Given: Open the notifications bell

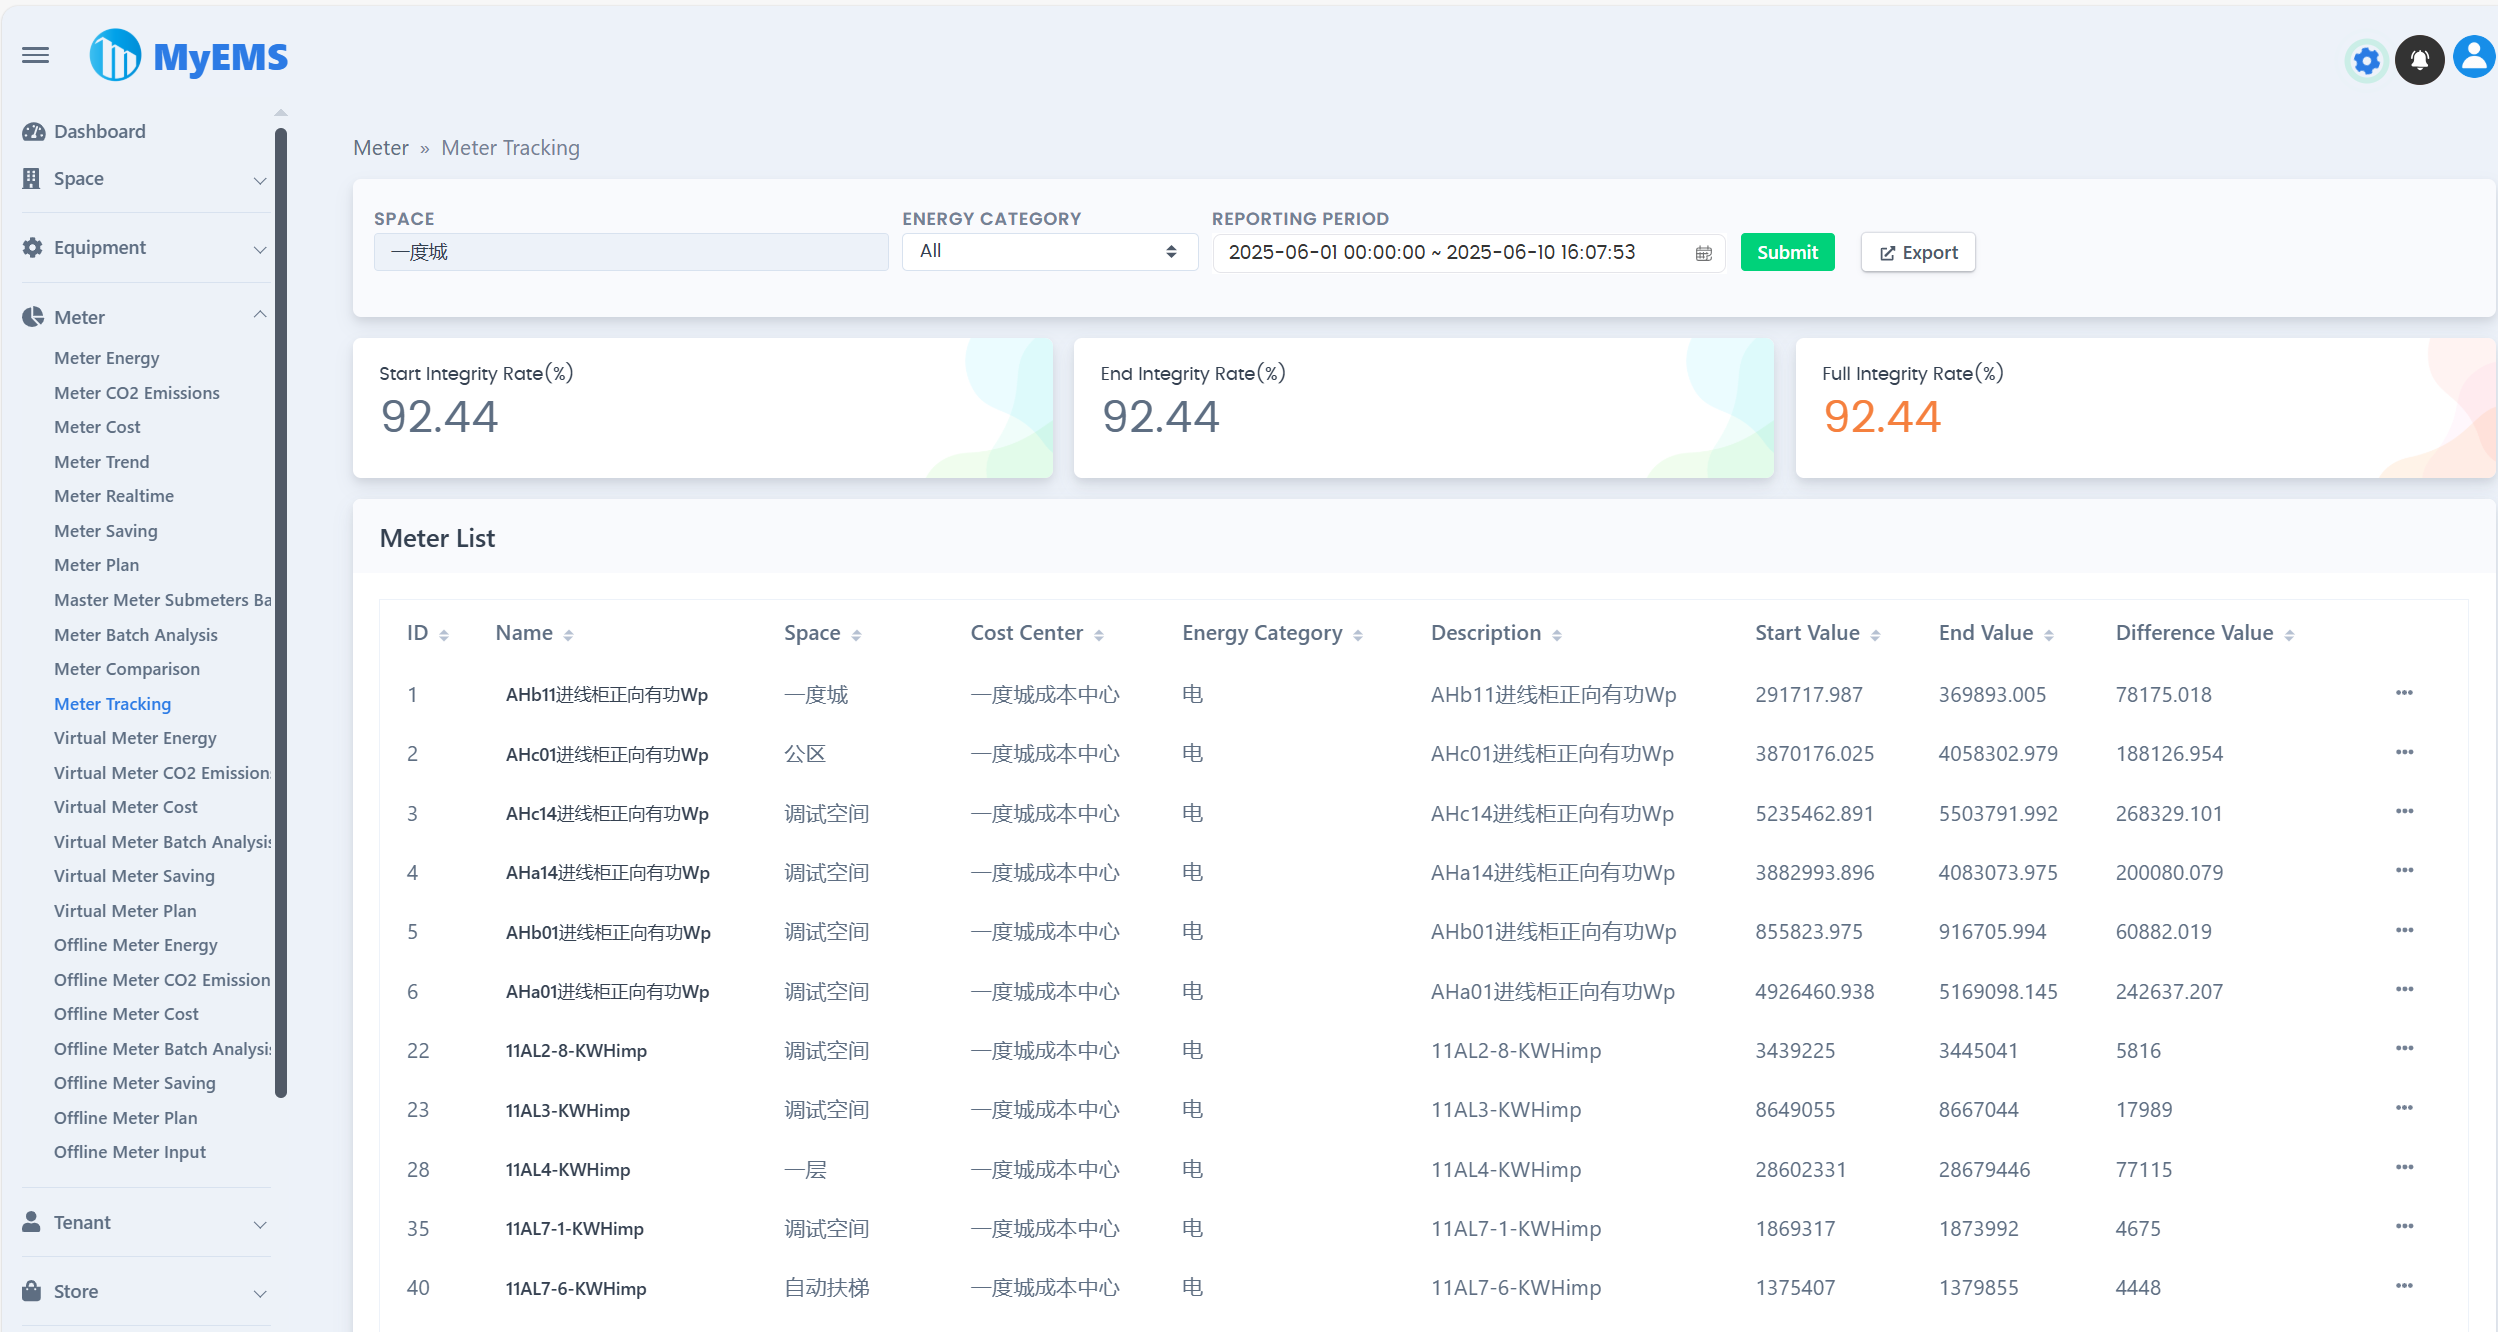Looking at the screenshot, I should (x=2420, y=58).
